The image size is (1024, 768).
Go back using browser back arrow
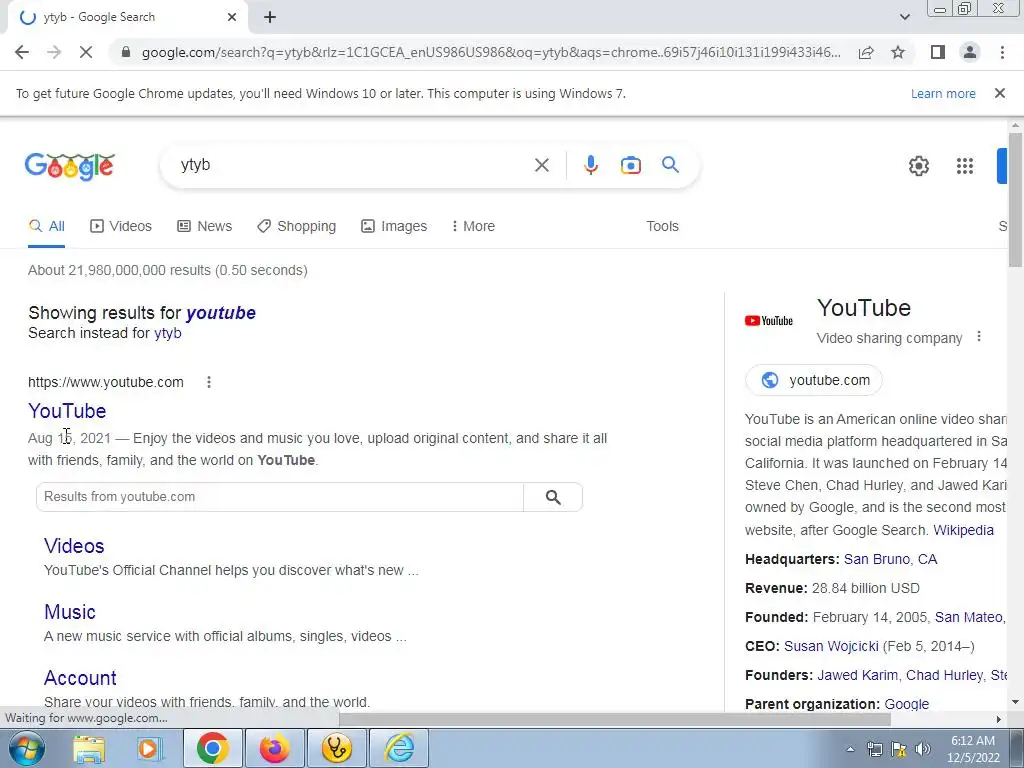[x=22, y=52]
